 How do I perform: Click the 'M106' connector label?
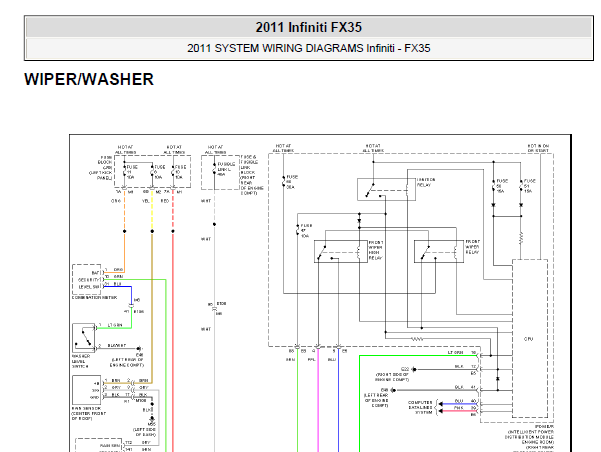tap(141, 401)
